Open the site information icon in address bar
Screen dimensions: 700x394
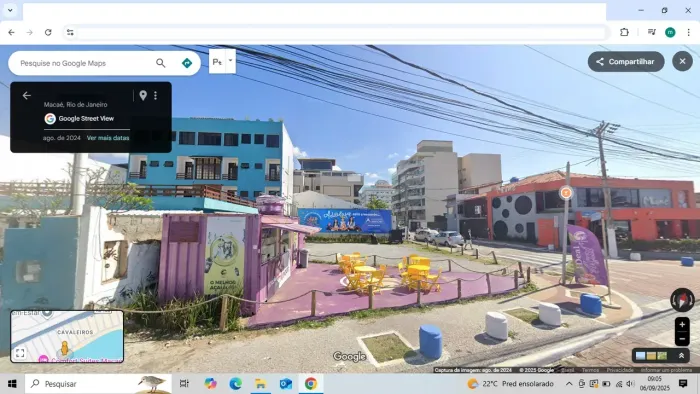pos(70,32)
